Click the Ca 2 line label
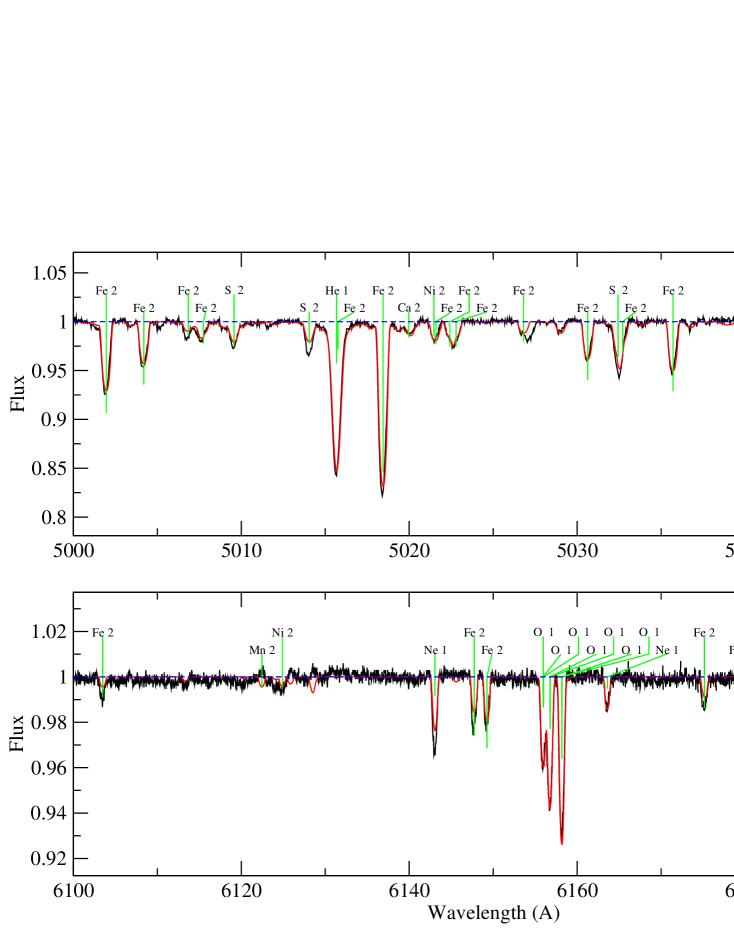The height and width of the screenshot is (949, 734). click(408, 308)
